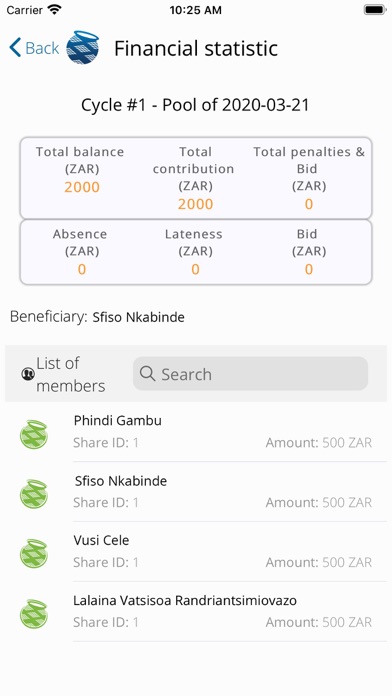Tap the magnifying glass search icon
Viewport: 392px width, 696px height.
coord(147,374)
